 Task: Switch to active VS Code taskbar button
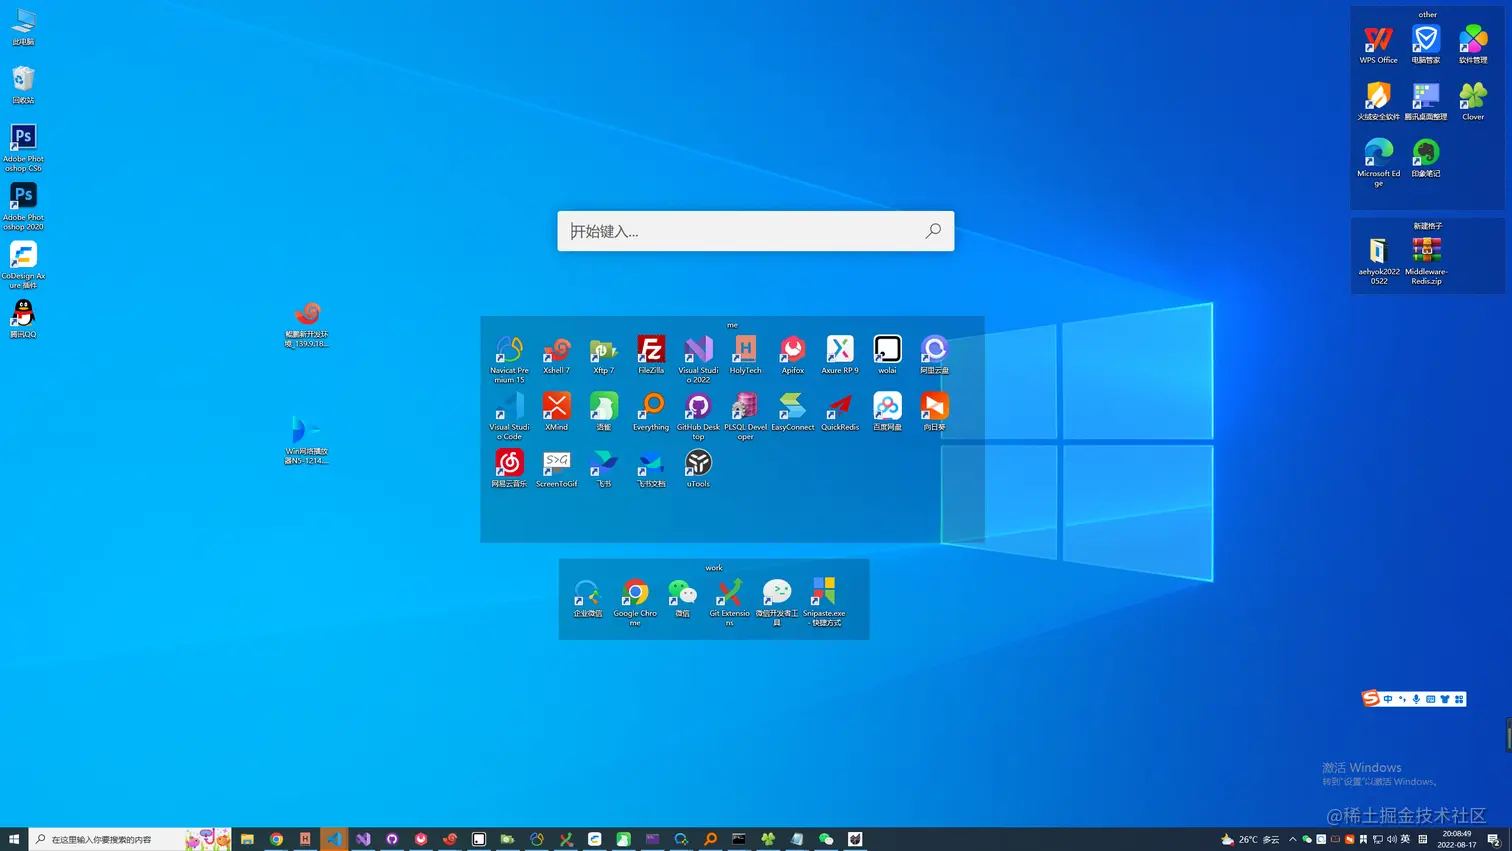click(334, 839)
